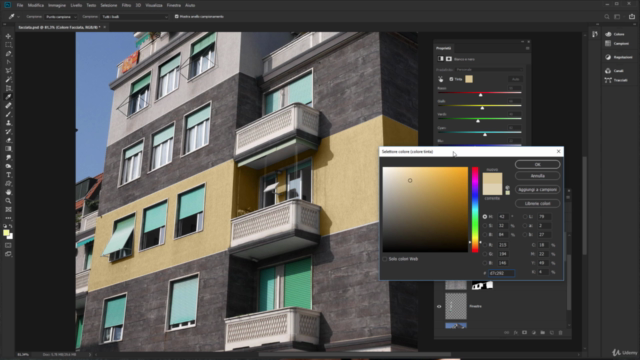Open the Finestra menu
640x360 pixels.
pyautogui.click(x=173, y=5)
